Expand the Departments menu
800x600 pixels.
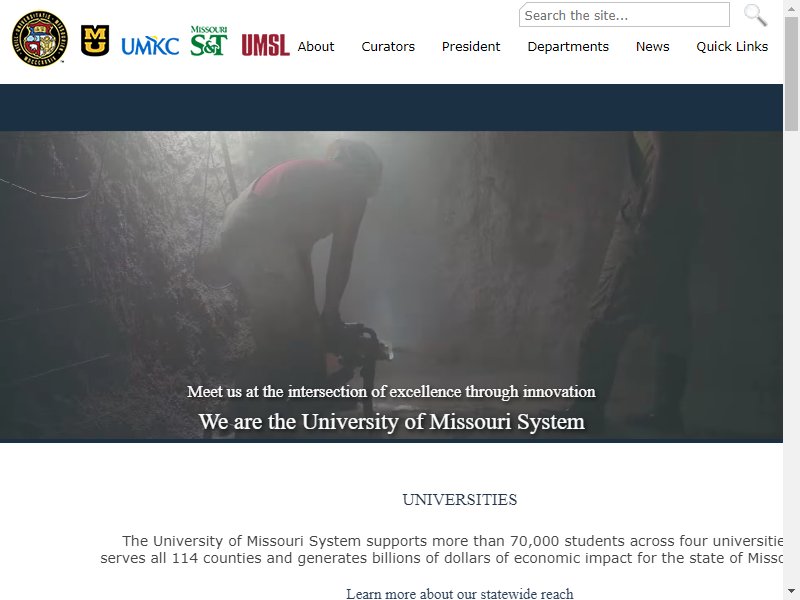coord(568,46)
